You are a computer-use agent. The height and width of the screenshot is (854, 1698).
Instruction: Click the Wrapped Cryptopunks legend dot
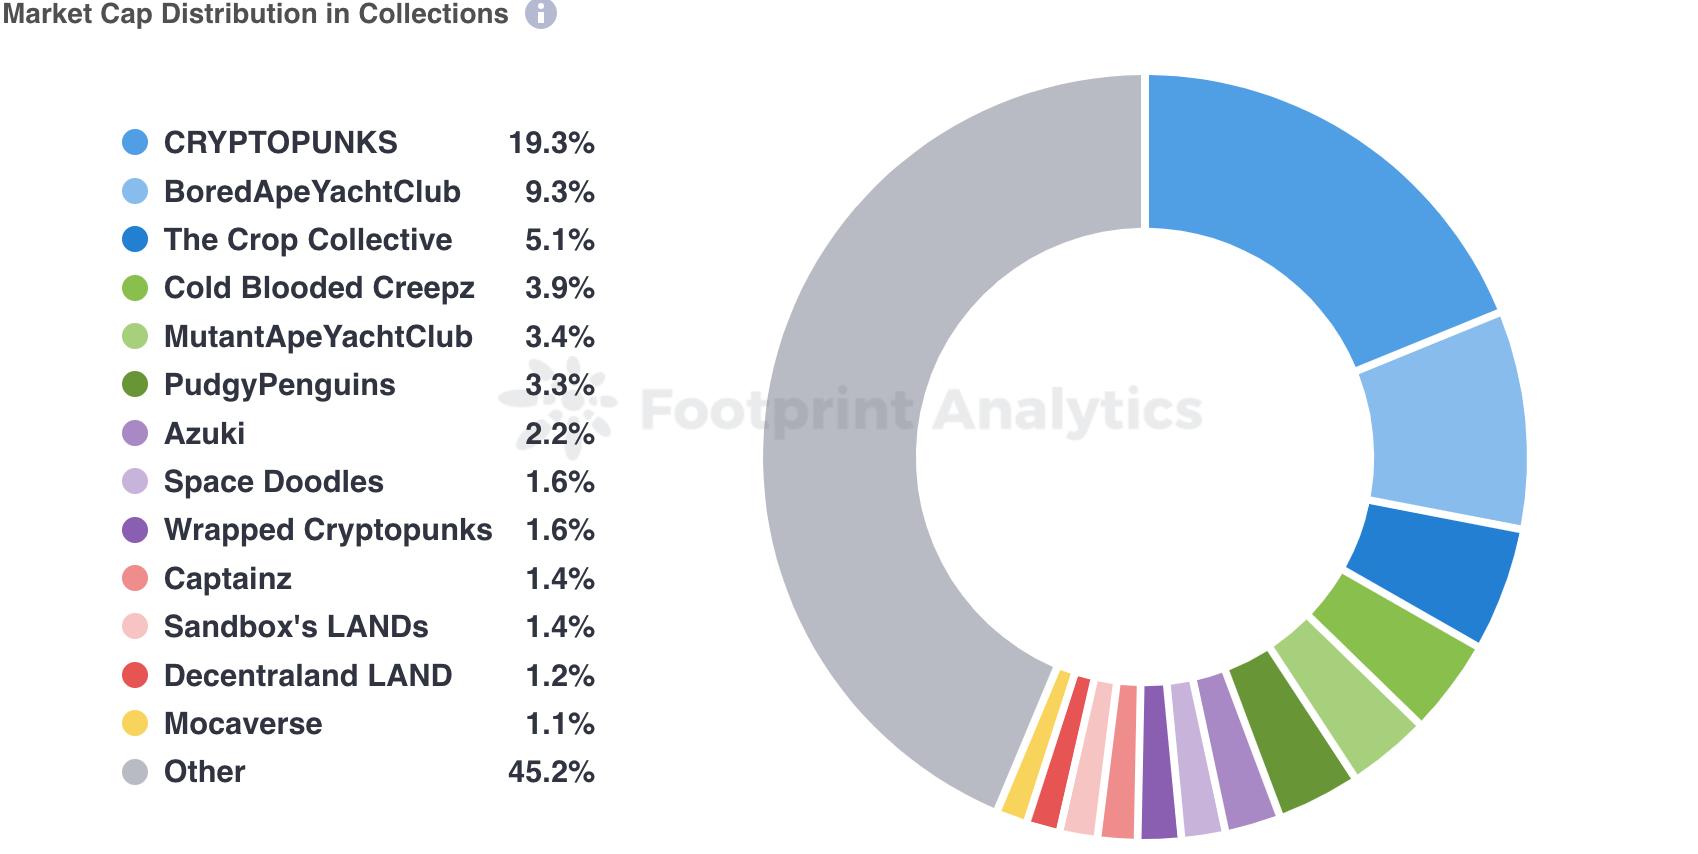(135, 530)
